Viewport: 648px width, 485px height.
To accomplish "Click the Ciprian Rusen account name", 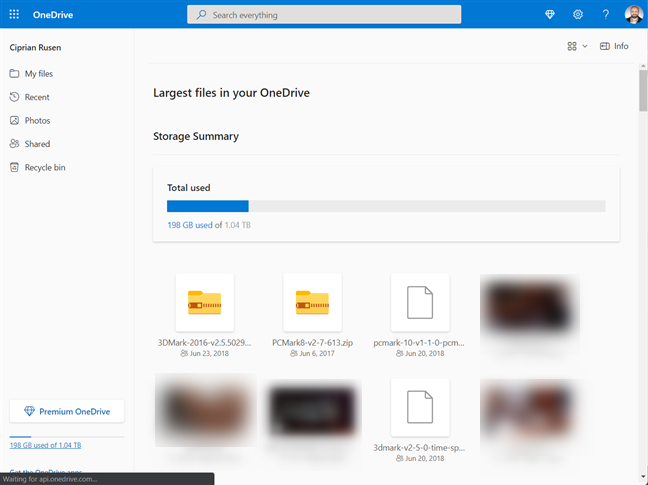I will coord(35,48).
